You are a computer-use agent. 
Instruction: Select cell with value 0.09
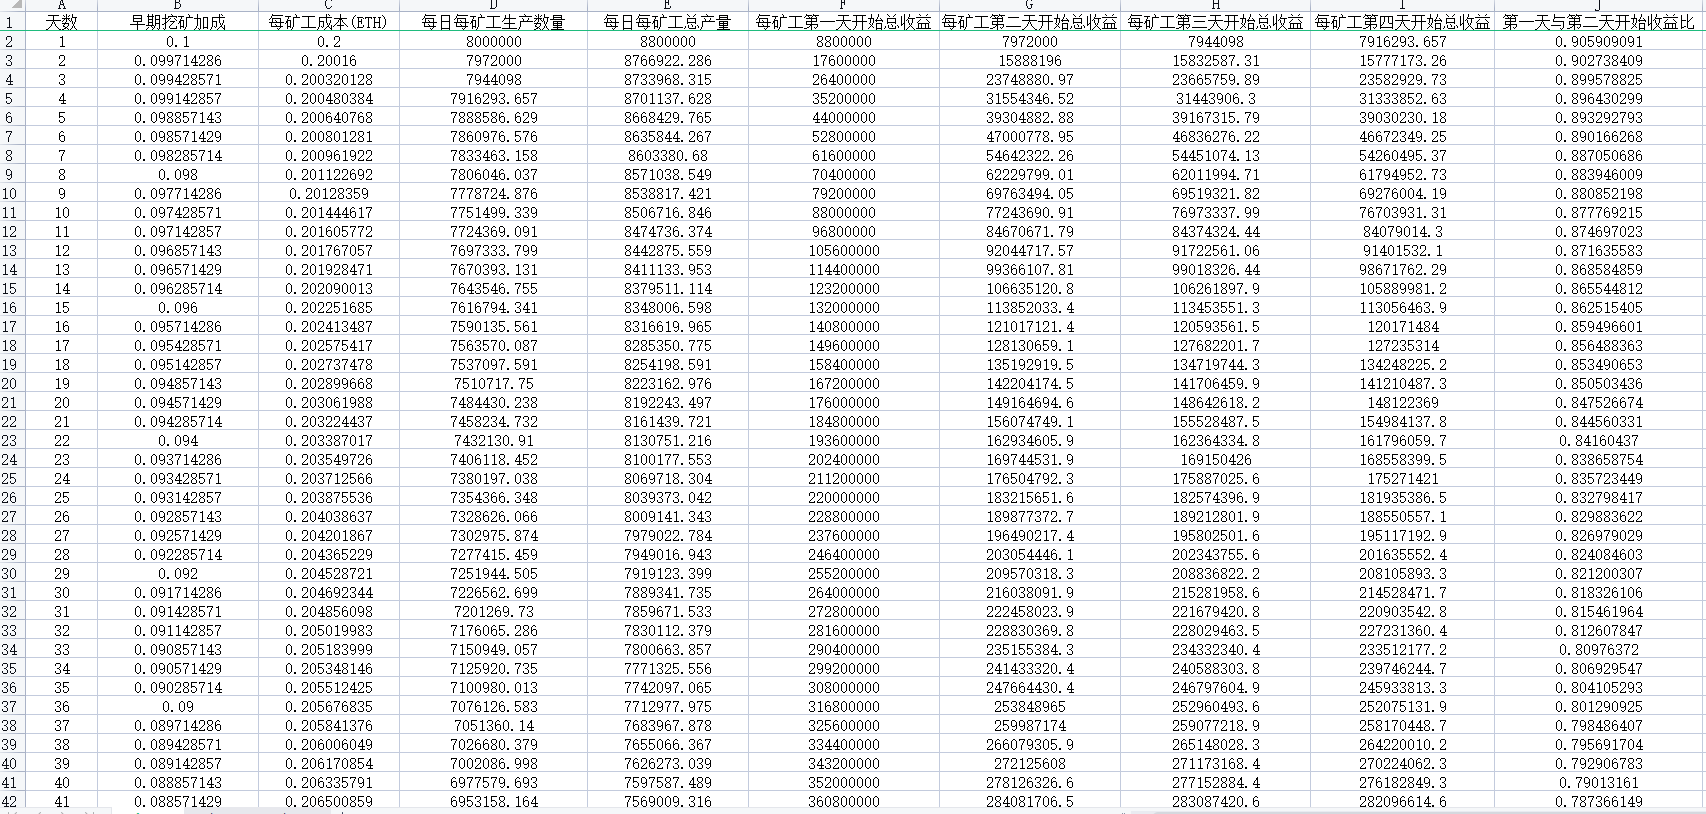(178, 706)
